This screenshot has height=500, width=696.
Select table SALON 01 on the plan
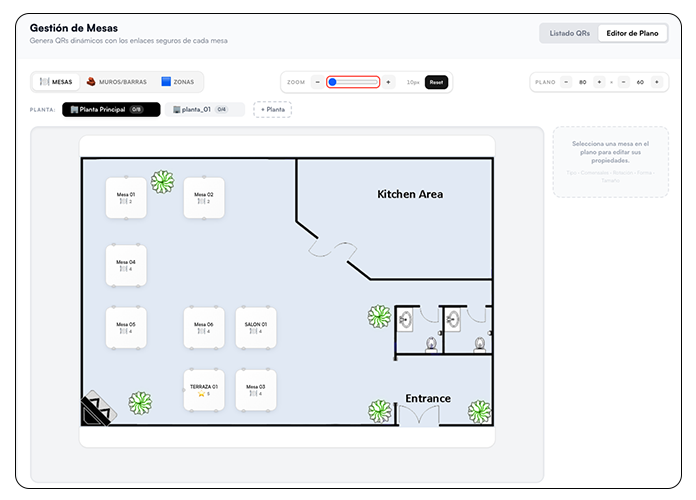point(256,328)
